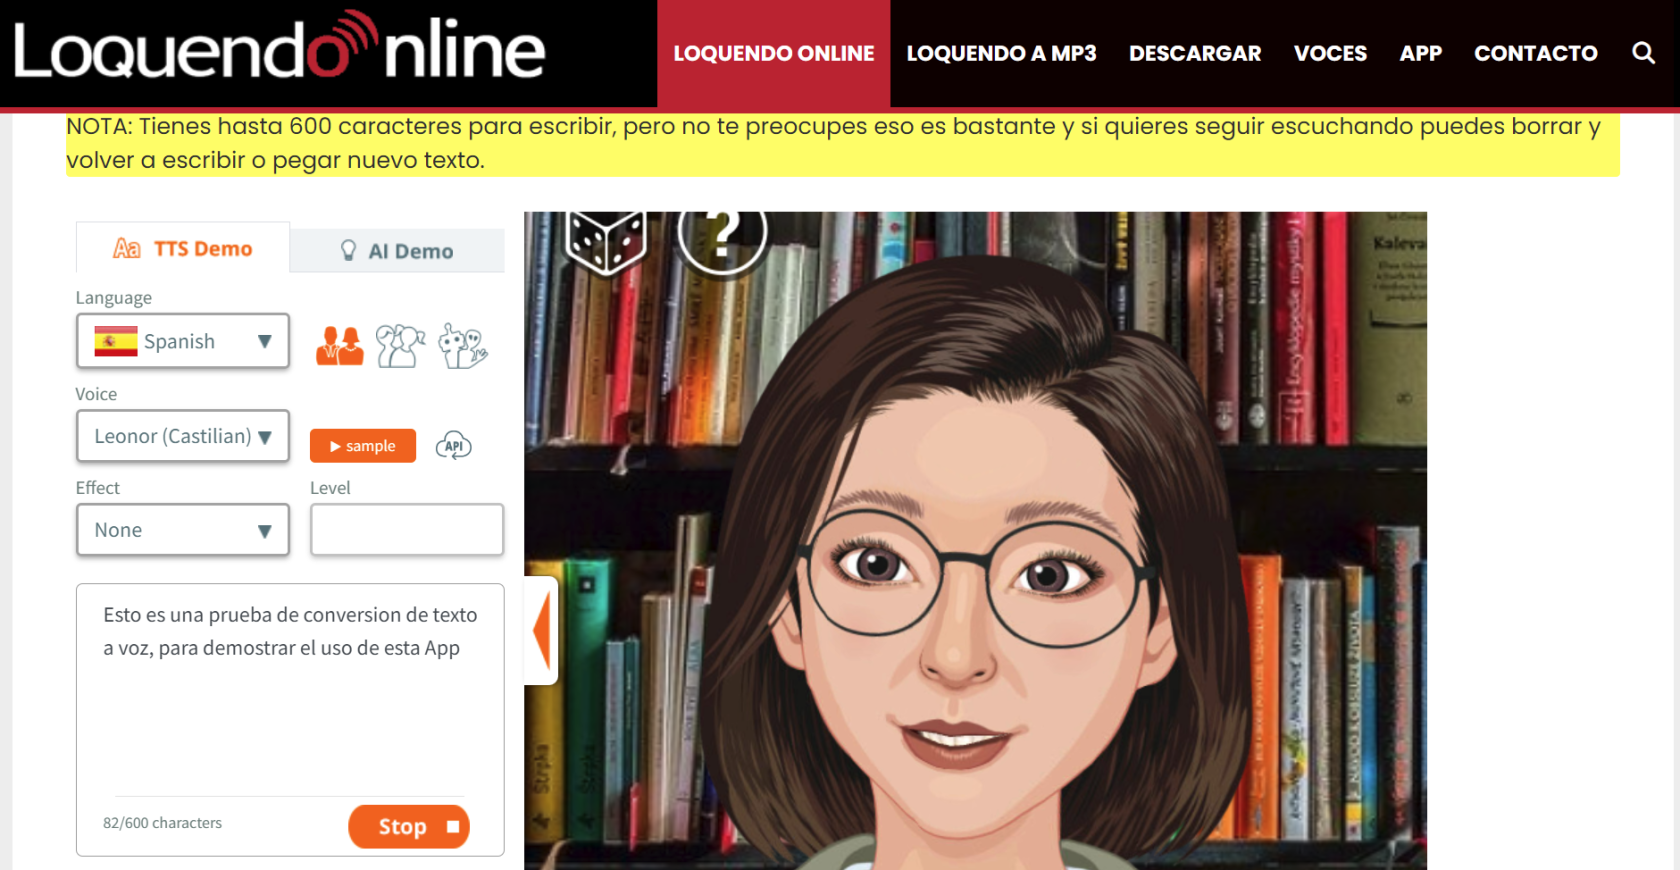Click the yellow NOTA notice text
The height and width of the screenshot is (870, 1680).
tap(842, 143)
